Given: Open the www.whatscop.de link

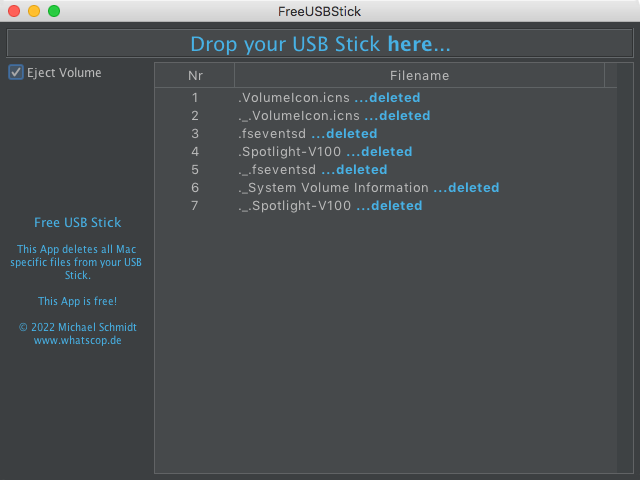Looking at the screenshot, I should [x=77, y=340].
